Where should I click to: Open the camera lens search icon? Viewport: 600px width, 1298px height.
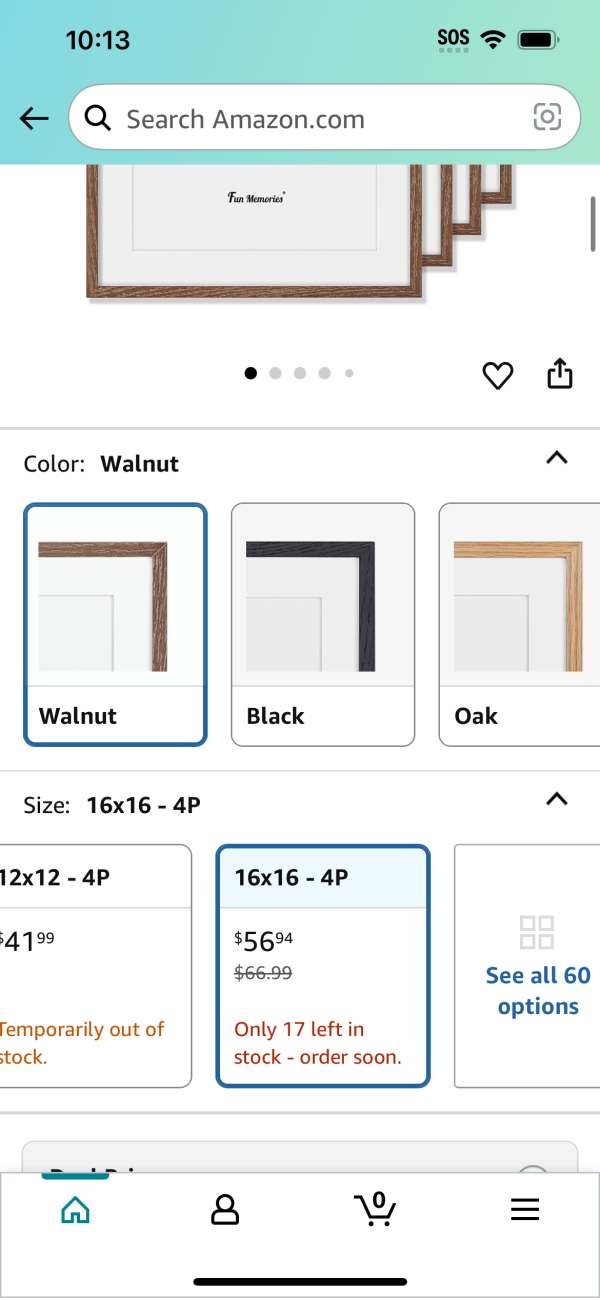pos(547,118)
